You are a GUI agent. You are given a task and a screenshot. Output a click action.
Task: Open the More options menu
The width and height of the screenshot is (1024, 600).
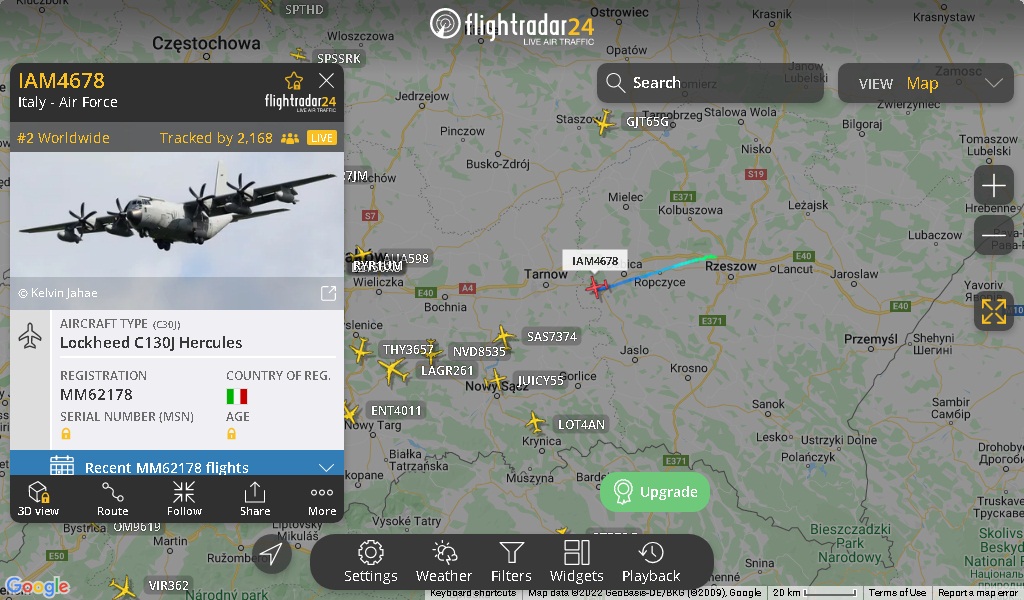(x=322, y=499)
